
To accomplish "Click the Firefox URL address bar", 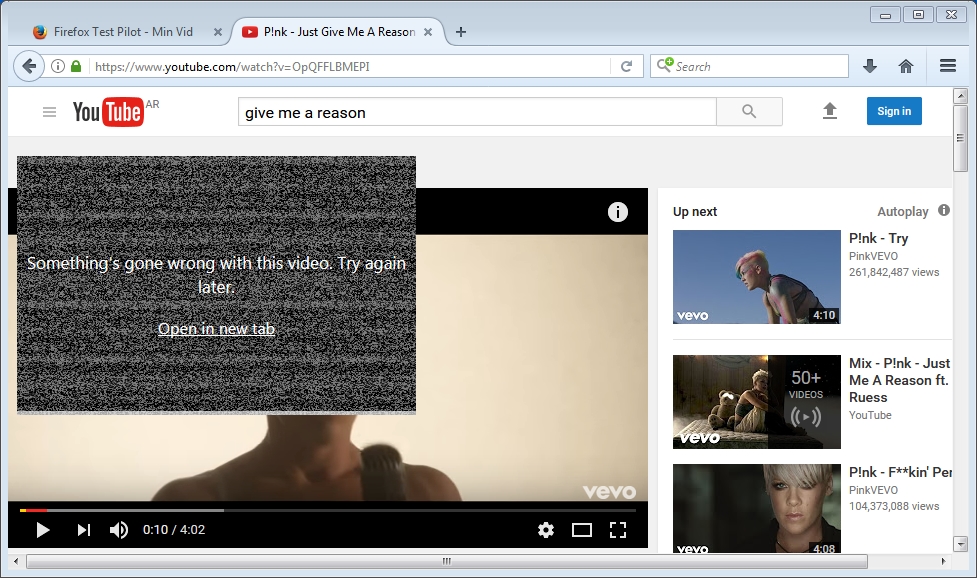I will coord(349,66).
